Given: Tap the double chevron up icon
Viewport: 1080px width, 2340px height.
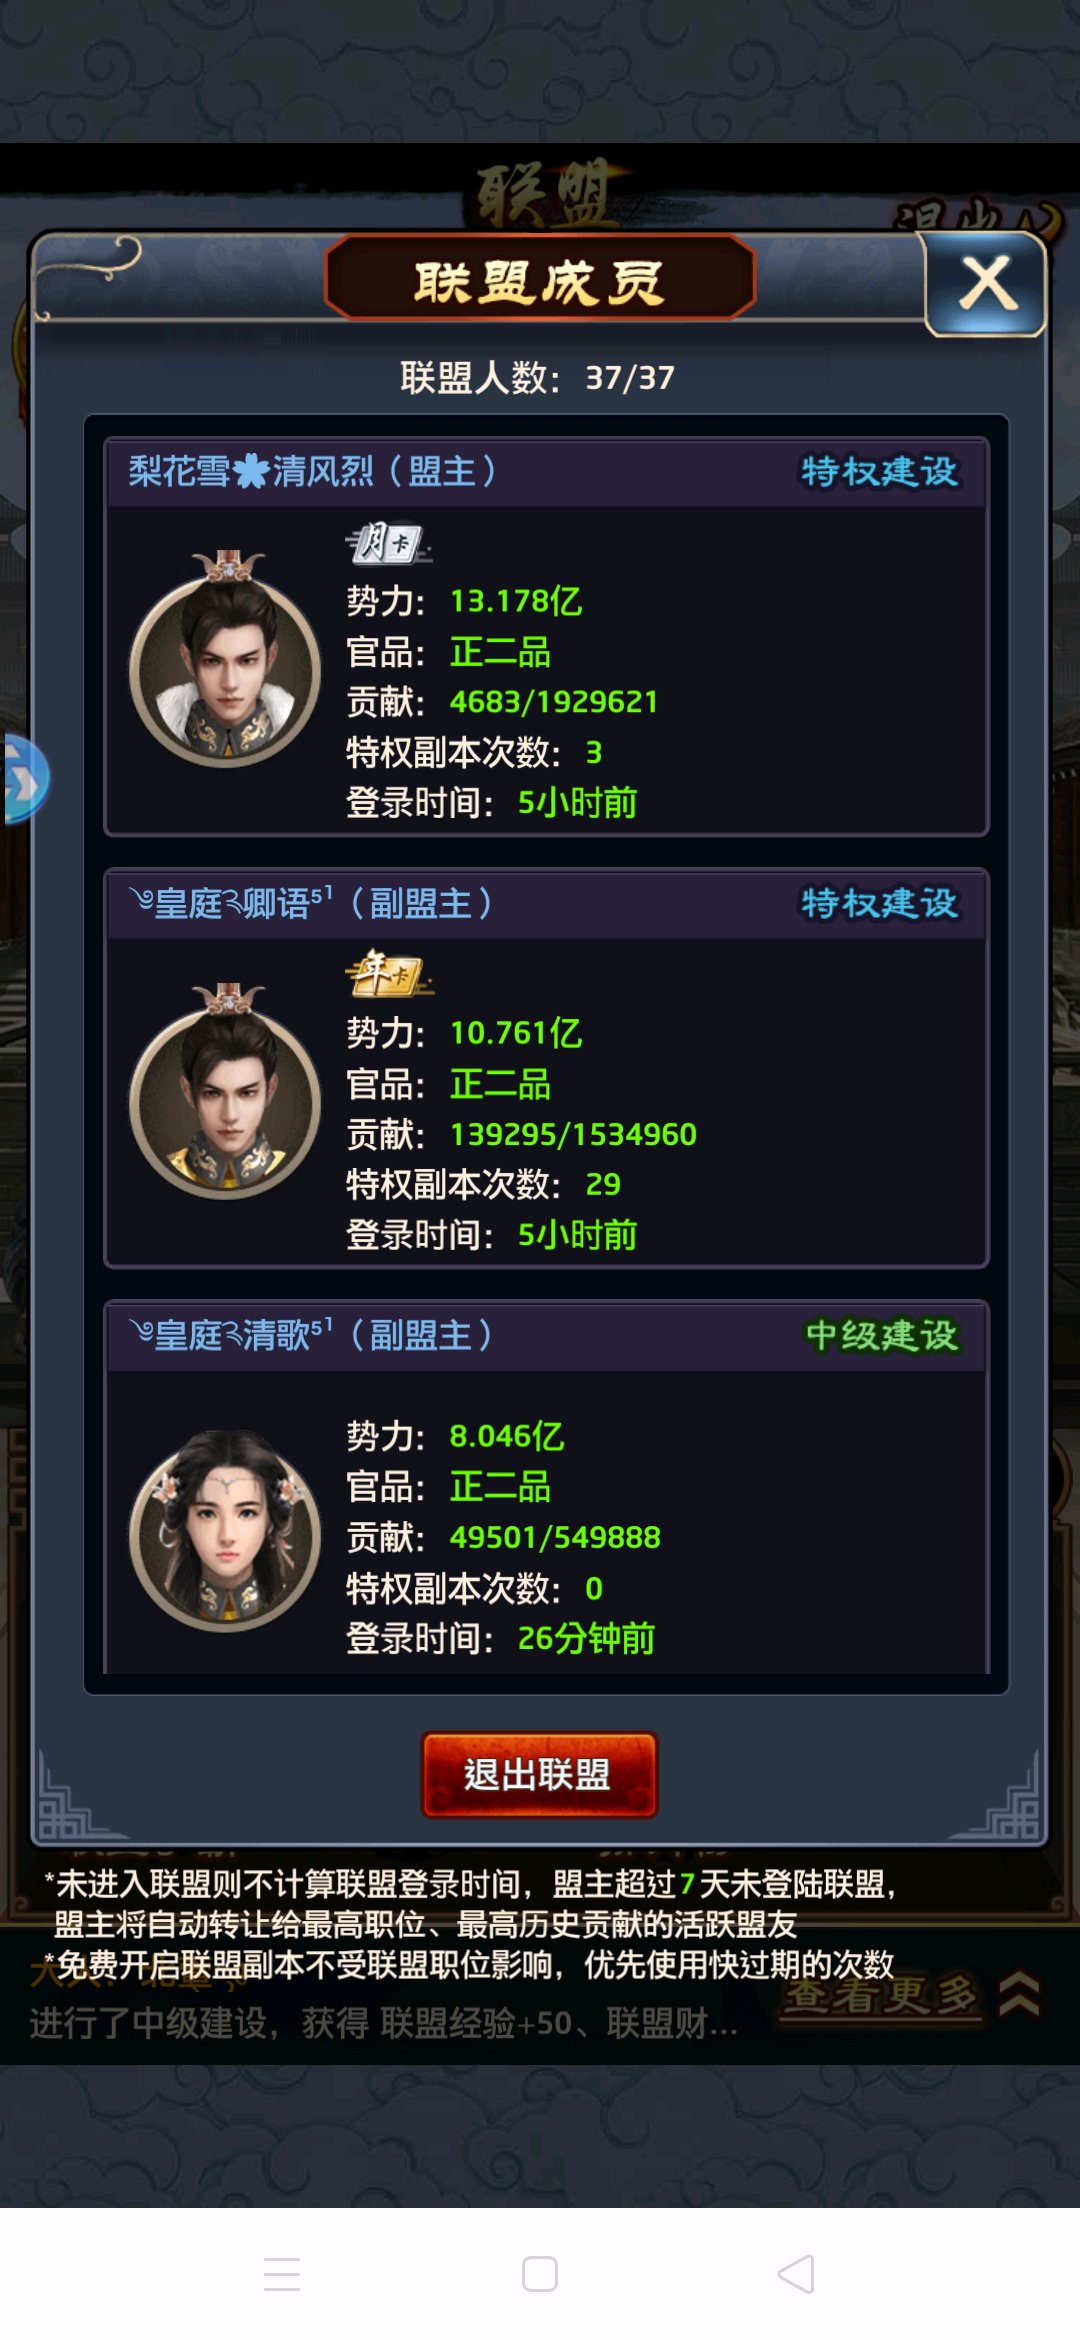Looking at the screenshot, I should pyautogui.click(x=1019, y=1995).
